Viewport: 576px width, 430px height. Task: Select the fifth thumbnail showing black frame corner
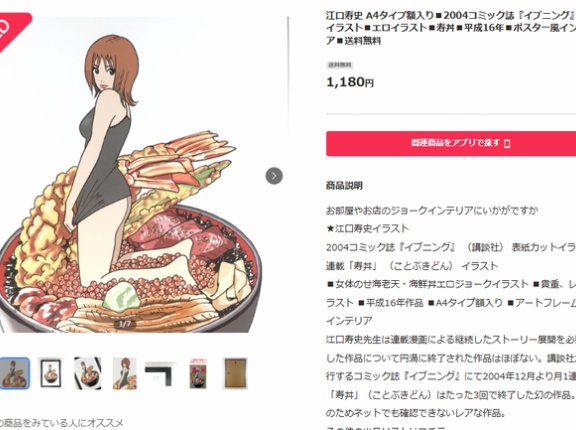coord(158,373)
